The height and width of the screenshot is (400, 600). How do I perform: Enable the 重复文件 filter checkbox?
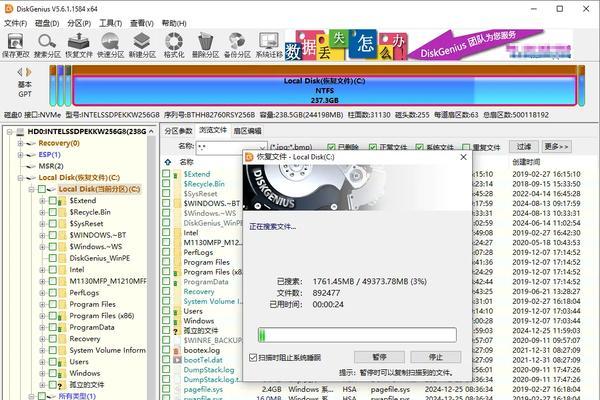pyautogui.click(x=466, y=147)
